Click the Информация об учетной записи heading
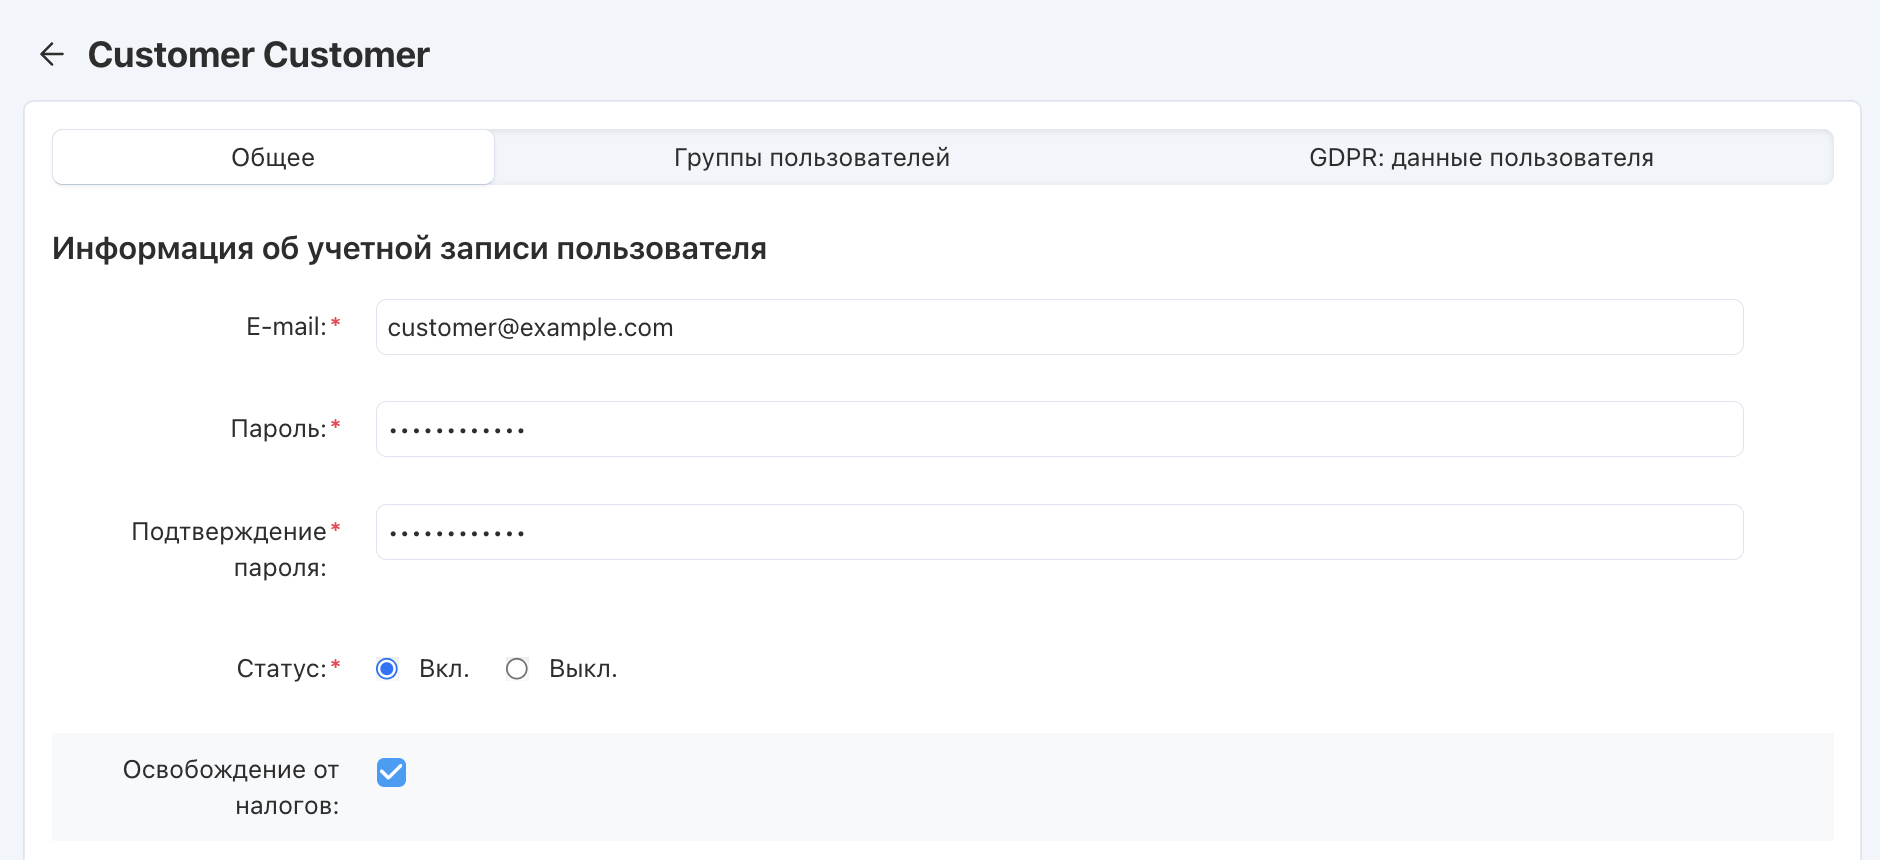This screenshot has width=1880, height=860. [409, 248]
